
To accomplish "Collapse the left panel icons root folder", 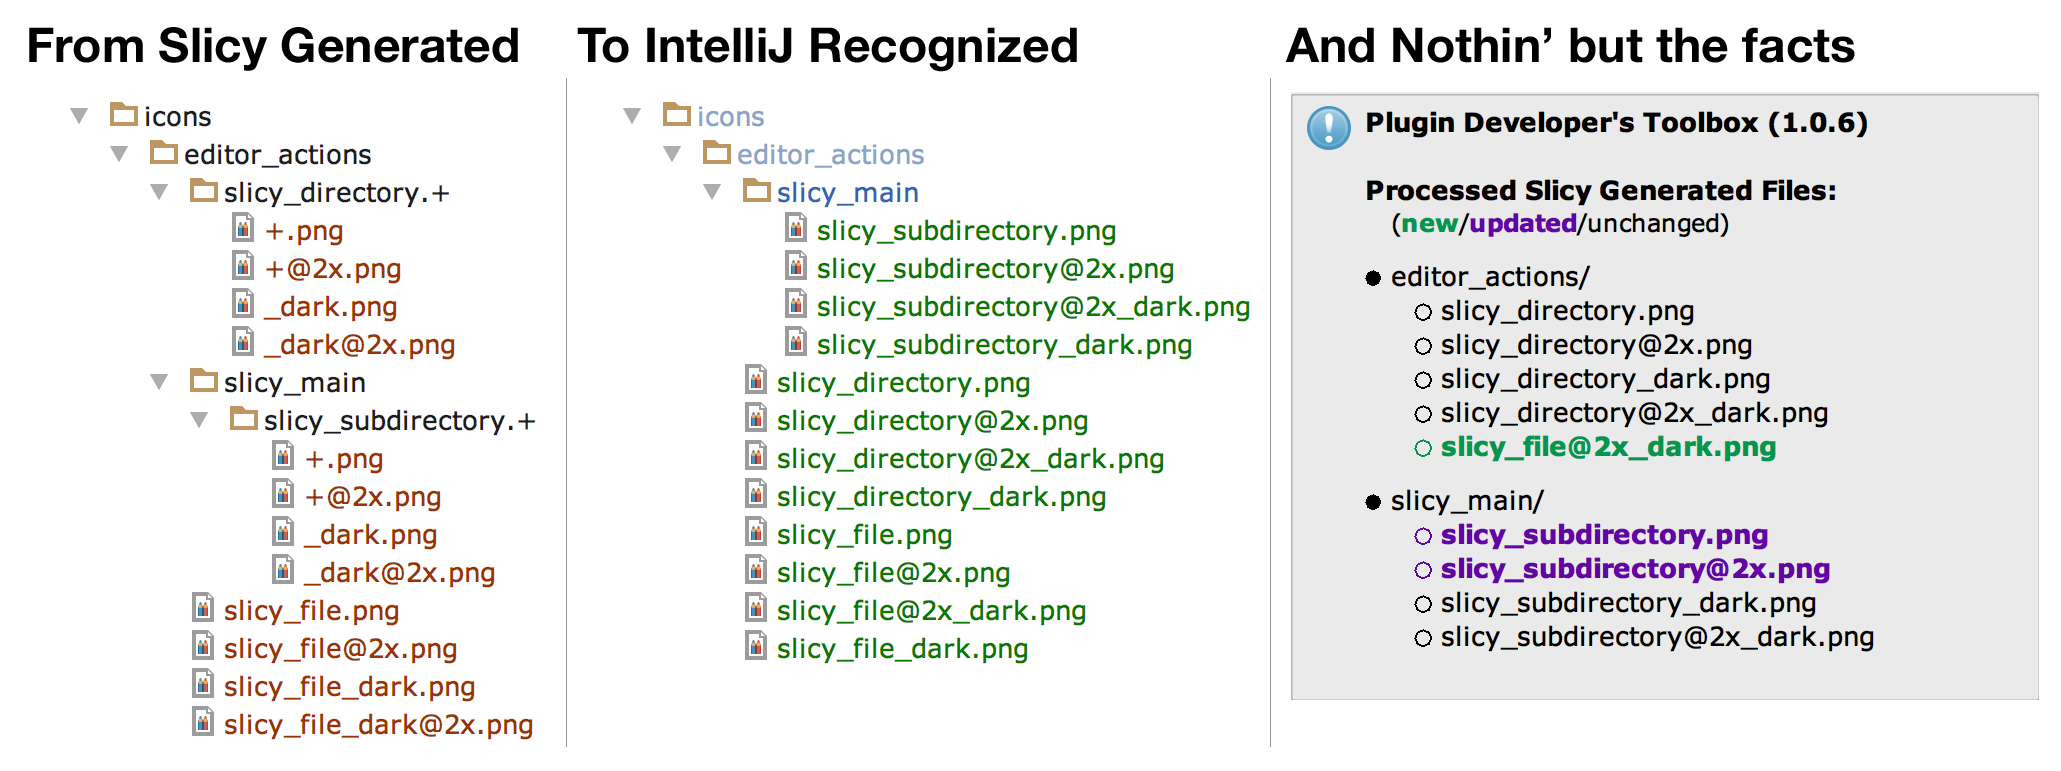I will pos(79,116).
